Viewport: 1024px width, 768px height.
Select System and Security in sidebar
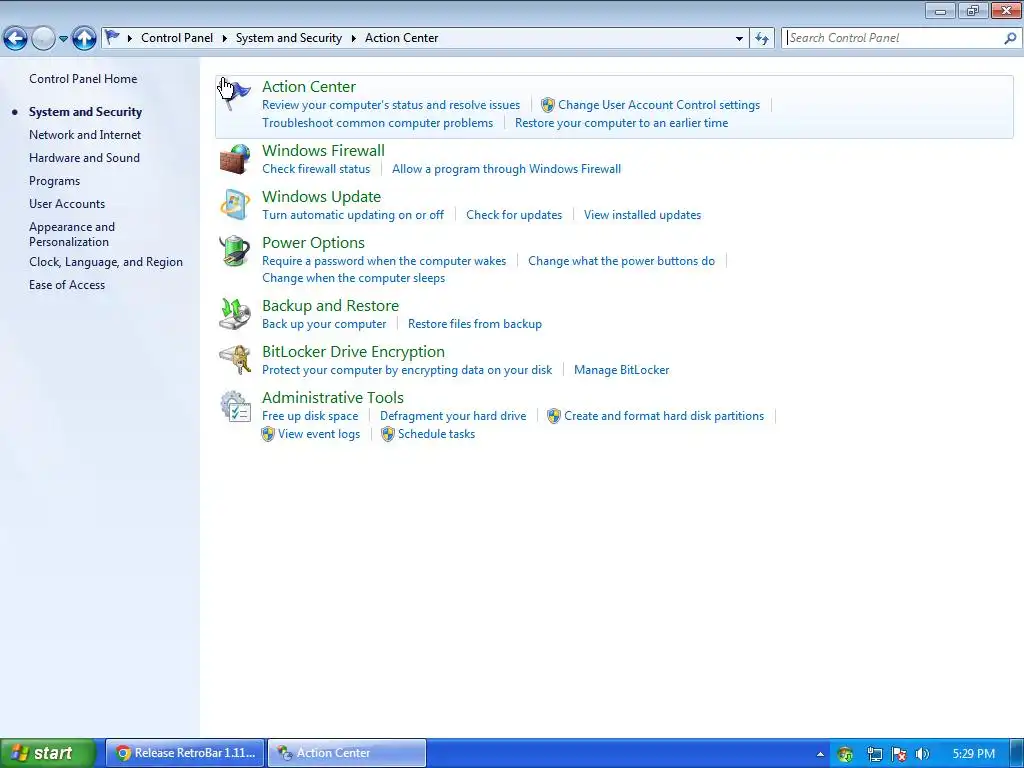[86, 112]
